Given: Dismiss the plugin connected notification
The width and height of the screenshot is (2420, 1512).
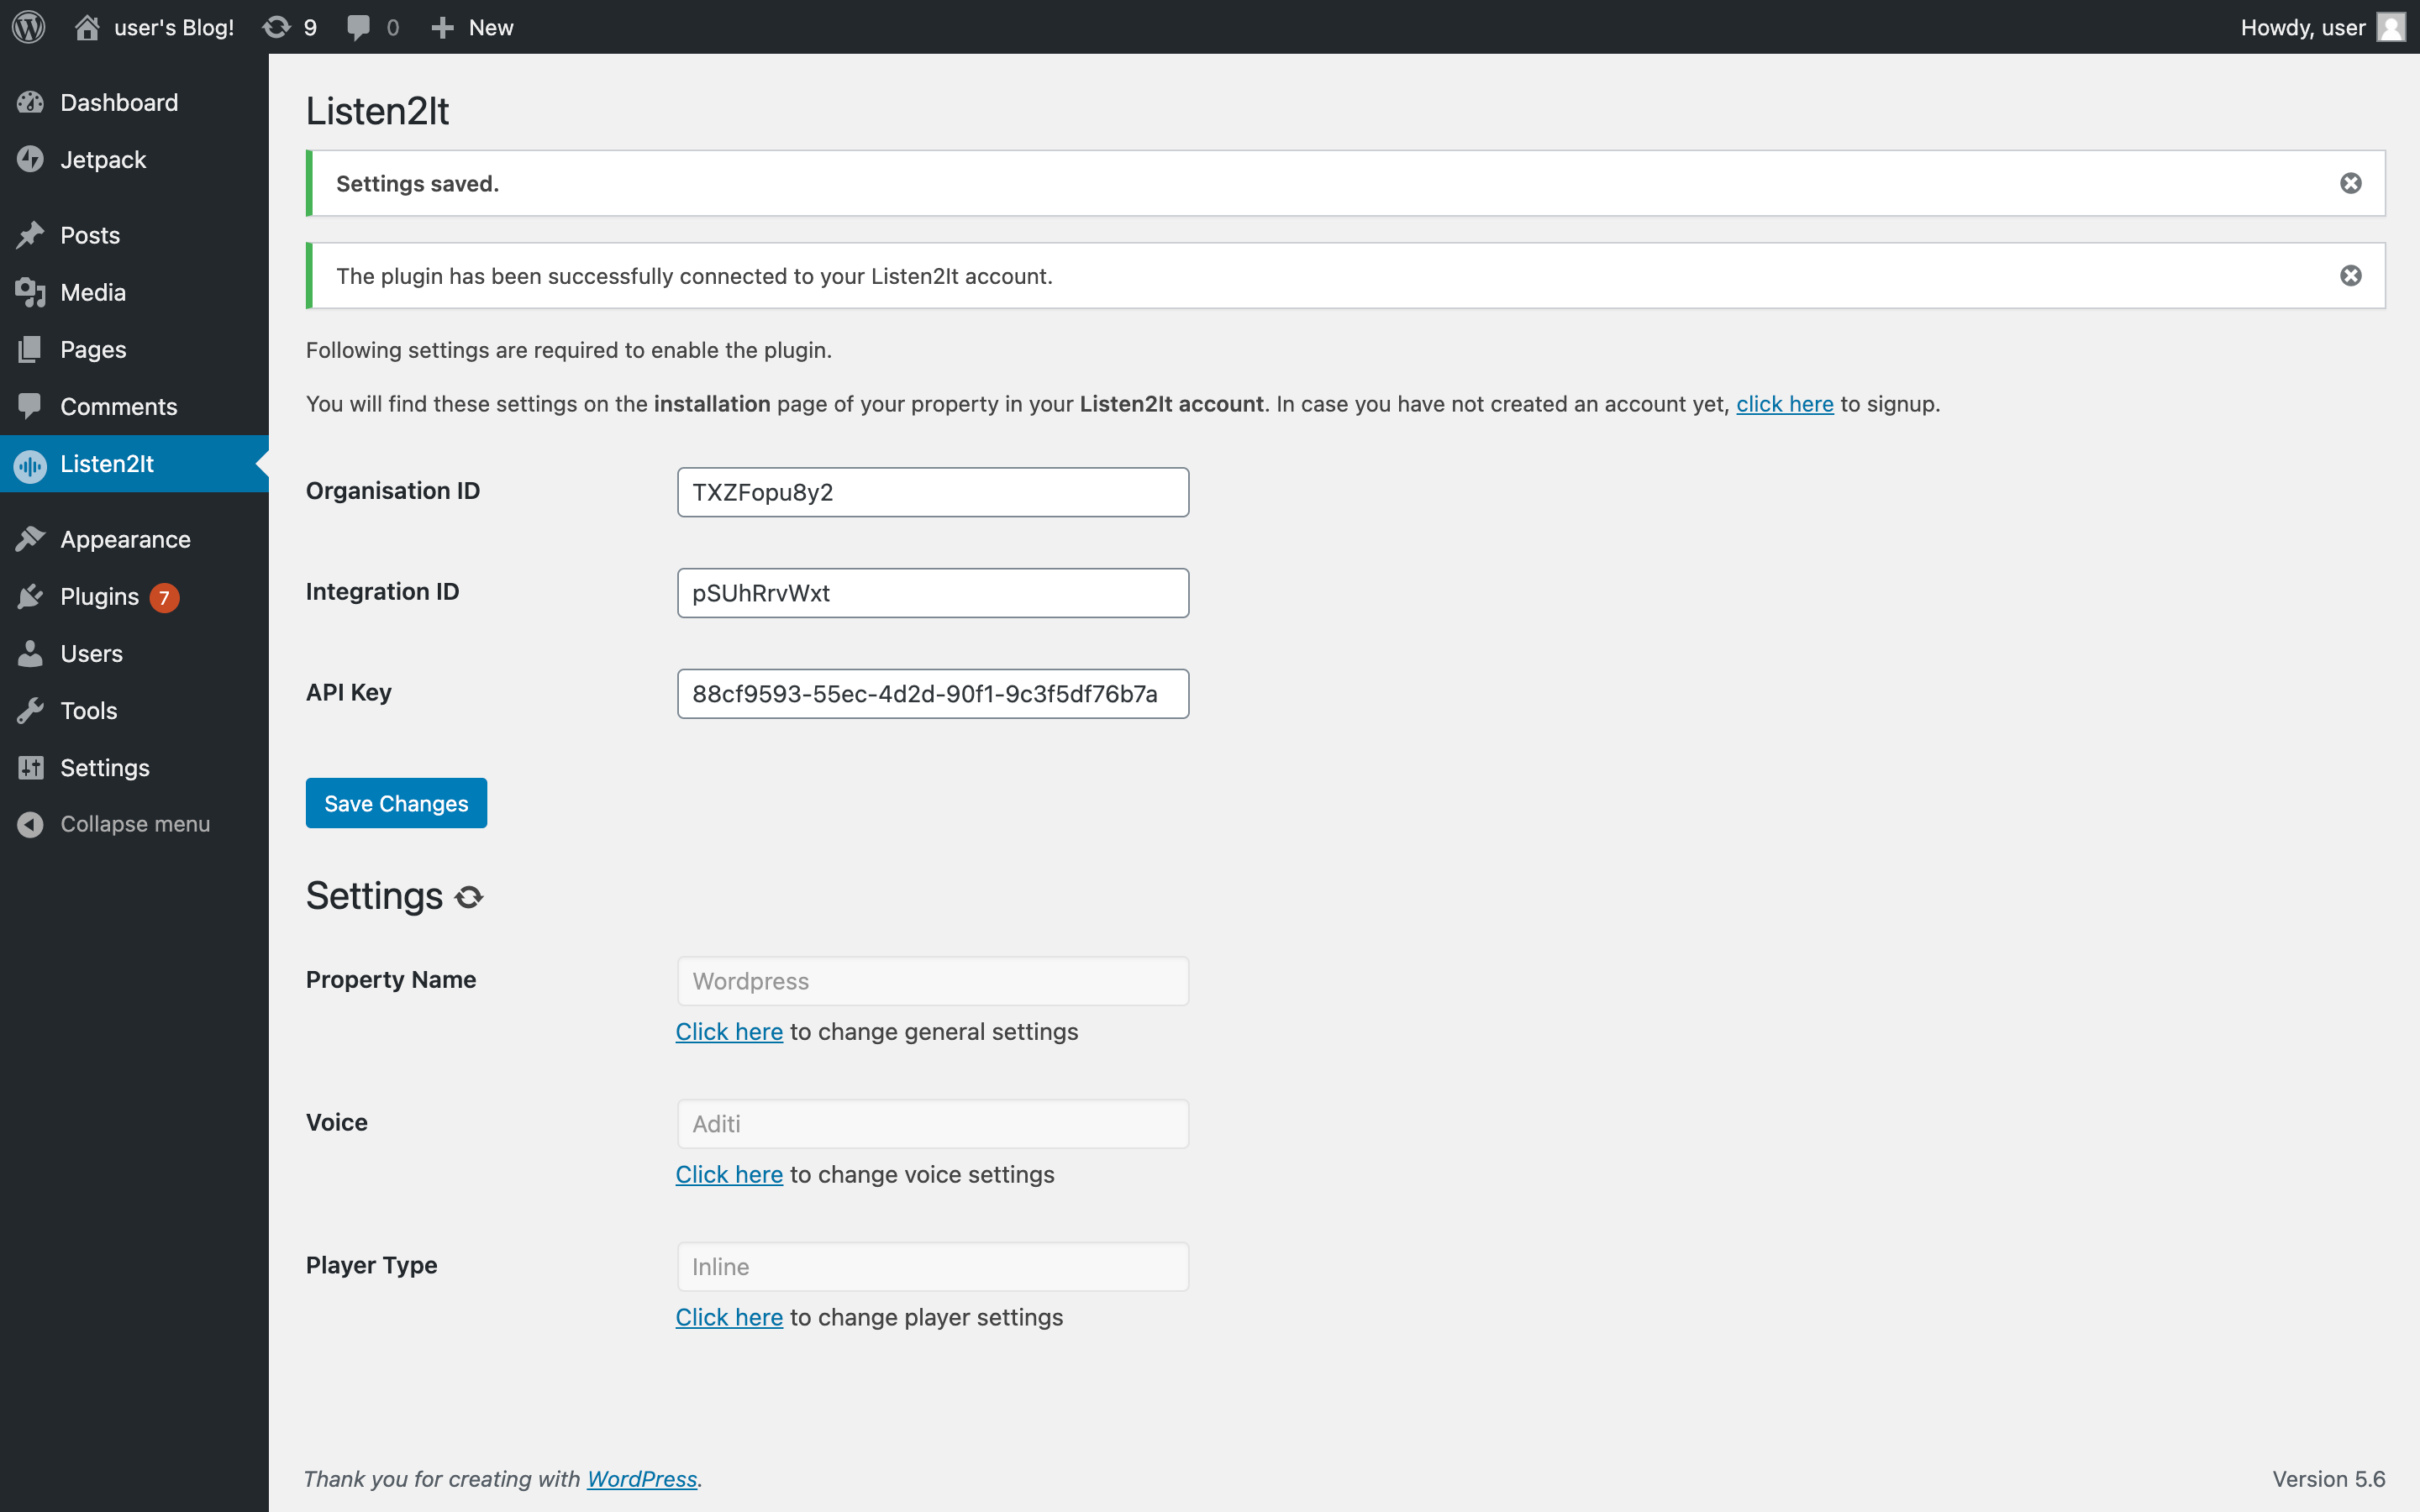Looking at the screenshot, I should tap(2352, 276).
